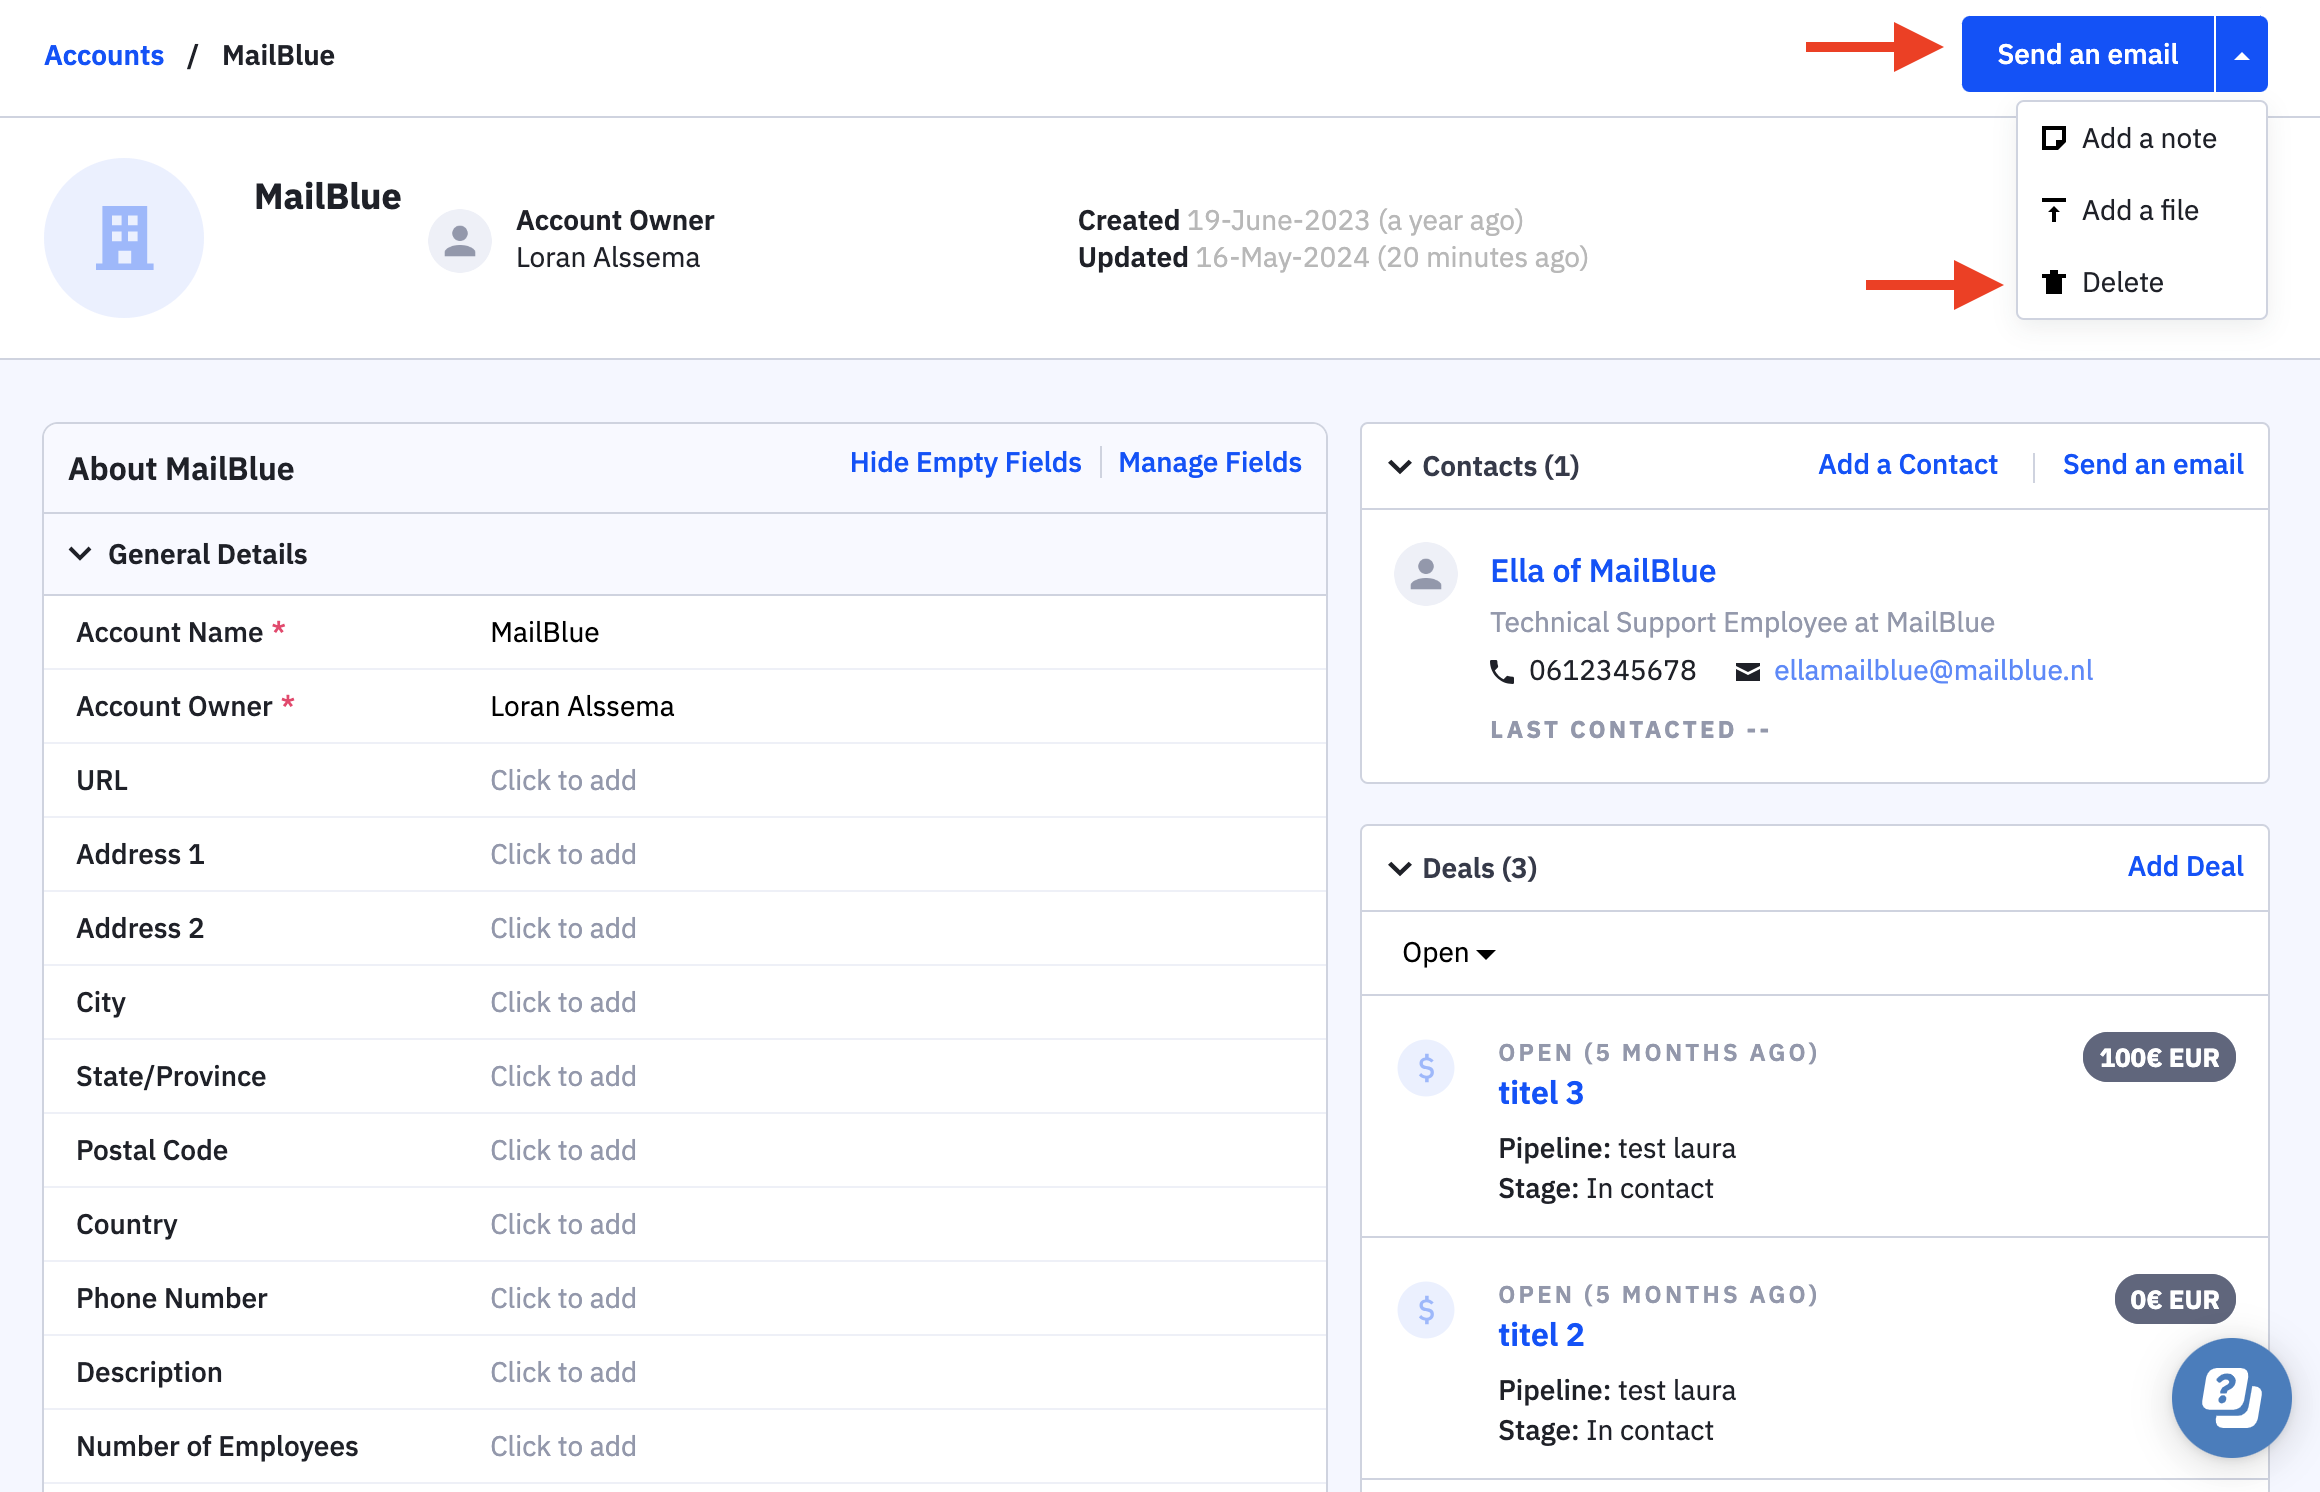Click to add Phone Number

click(x=563, y=1298)
